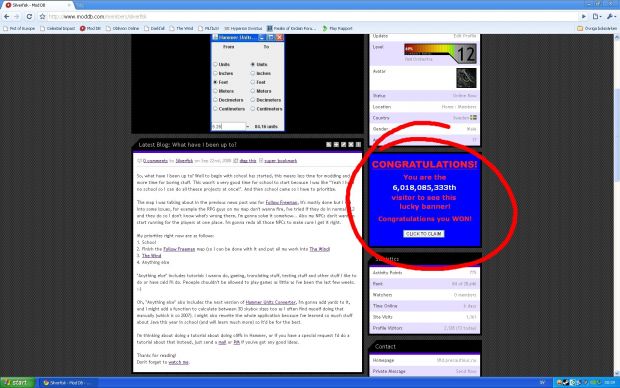Screen dimensions: 620x388
Task: Click first icon in Latest Blog header
Action: 329,145
